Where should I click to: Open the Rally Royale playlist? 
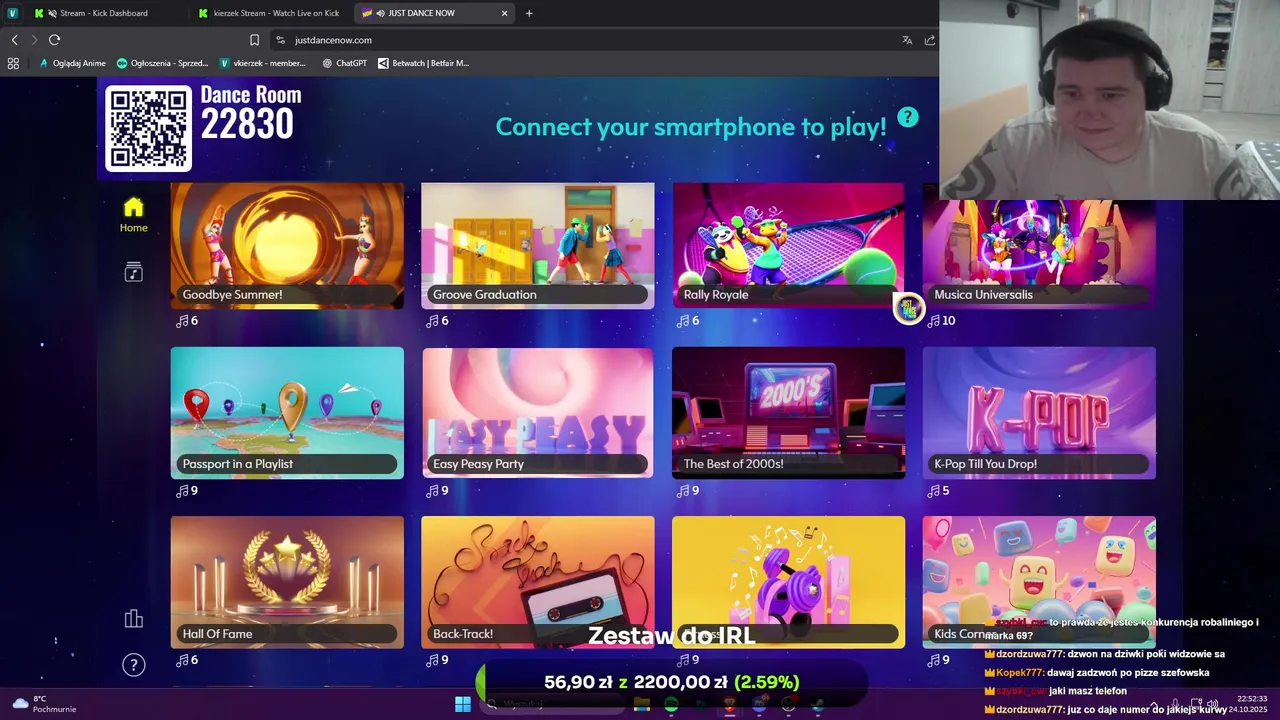(788, 245)
